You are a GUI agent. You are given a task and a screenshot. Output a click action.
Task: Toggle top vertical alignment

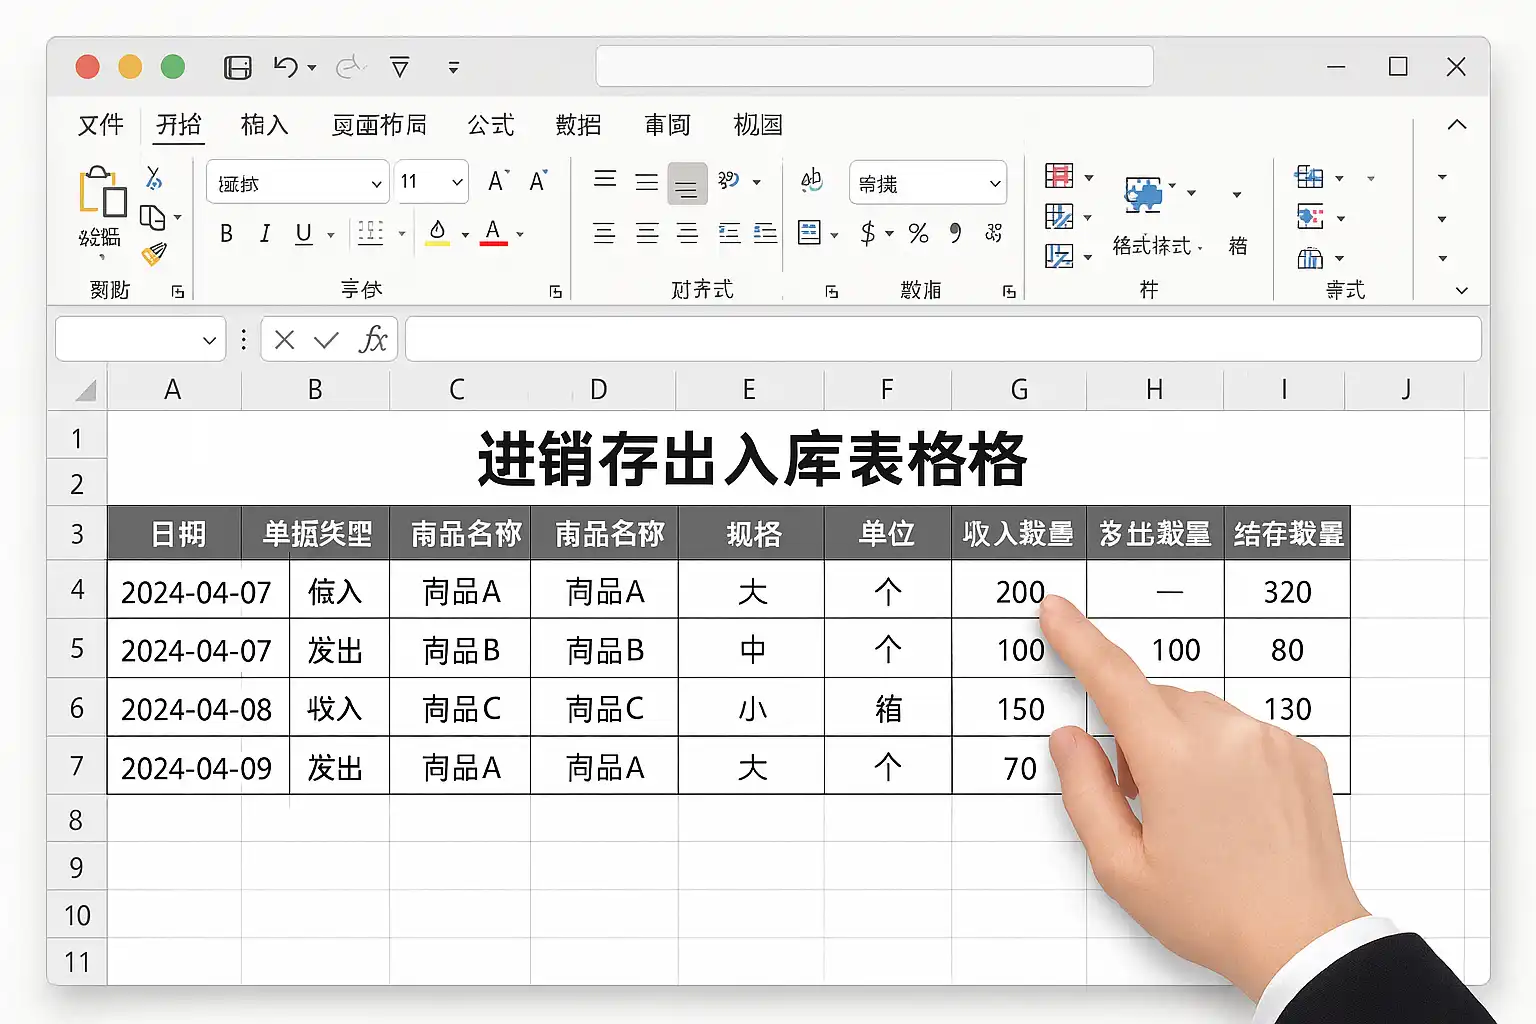605,181
